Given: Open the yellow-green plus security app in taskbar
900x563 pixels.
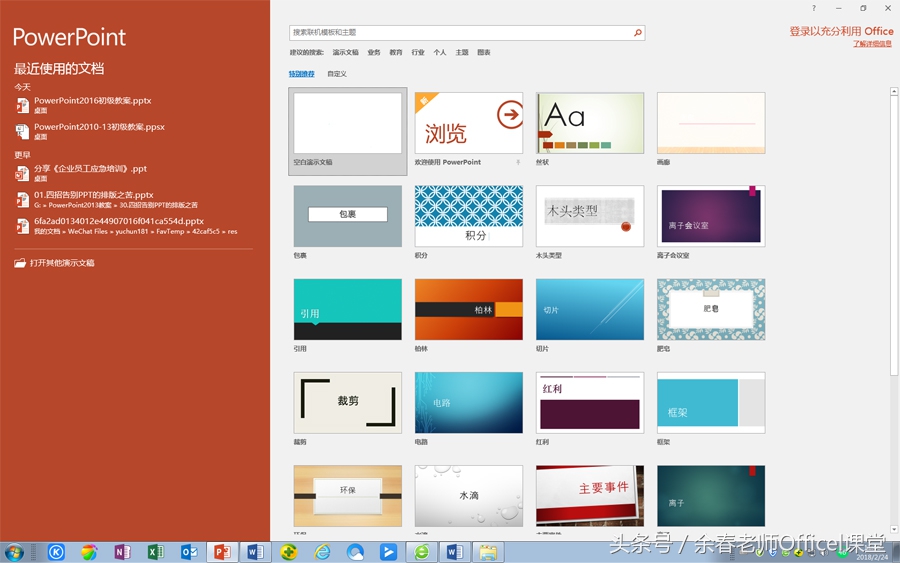Looking at the screenshot, I should click(x=289, y=552).
